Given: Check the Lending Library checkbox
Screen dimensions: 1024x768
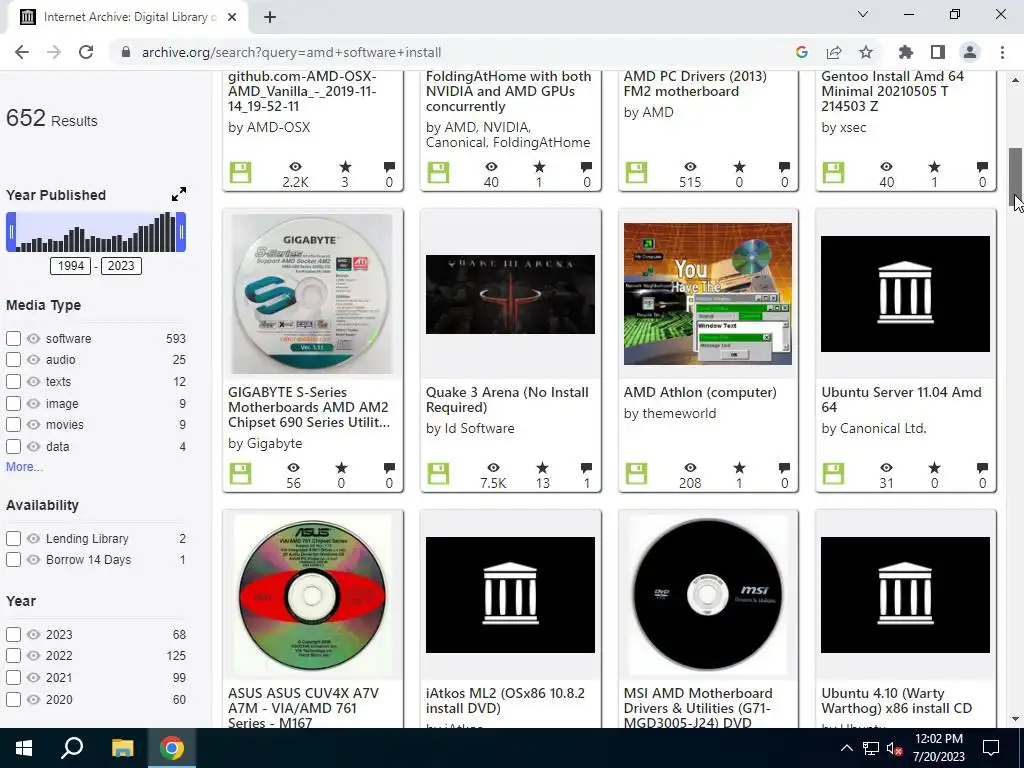Looking at the screenshot, I should 13,539.
